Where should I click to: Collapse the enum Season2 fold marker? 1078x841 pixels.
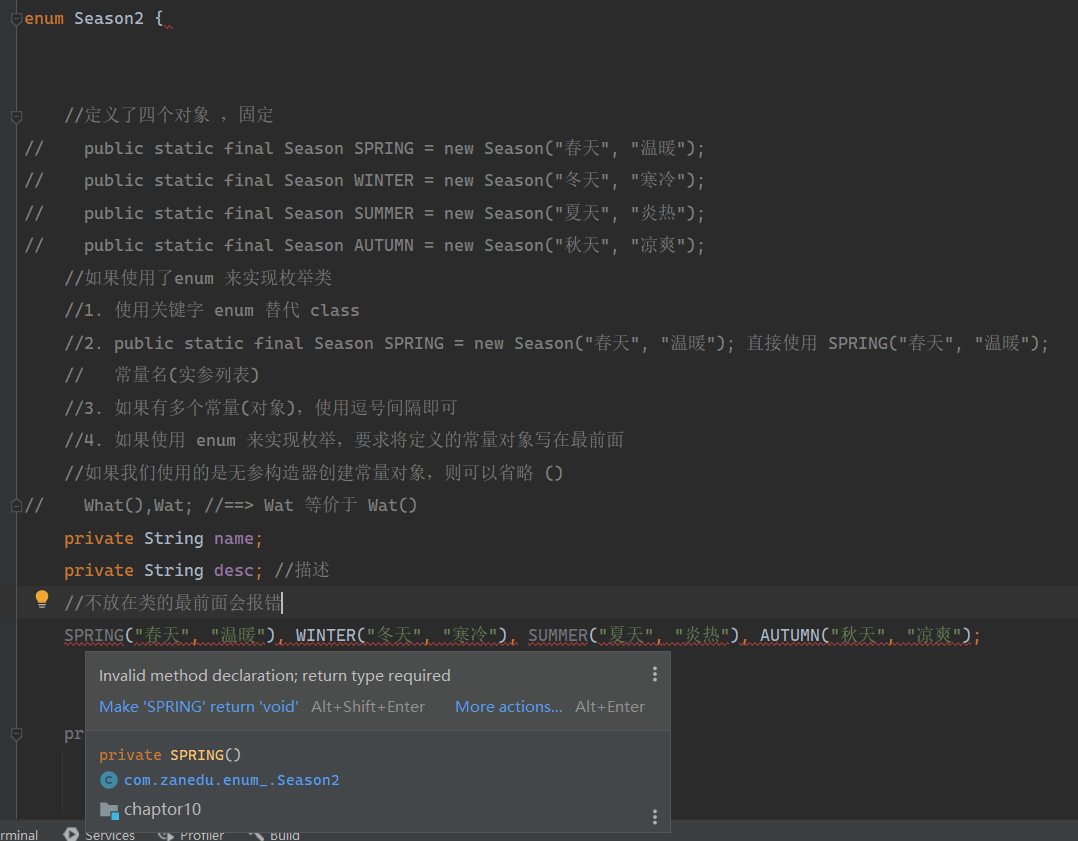(x=16, y=19)
